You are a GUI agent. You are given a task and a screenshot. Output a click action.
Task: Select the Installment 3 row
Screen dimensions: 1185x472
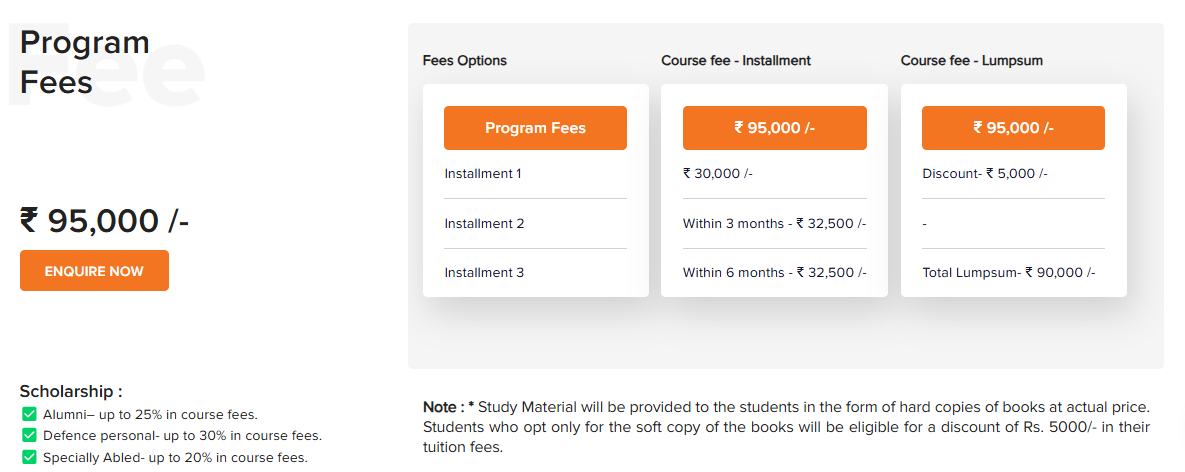(x=484, y=273)
